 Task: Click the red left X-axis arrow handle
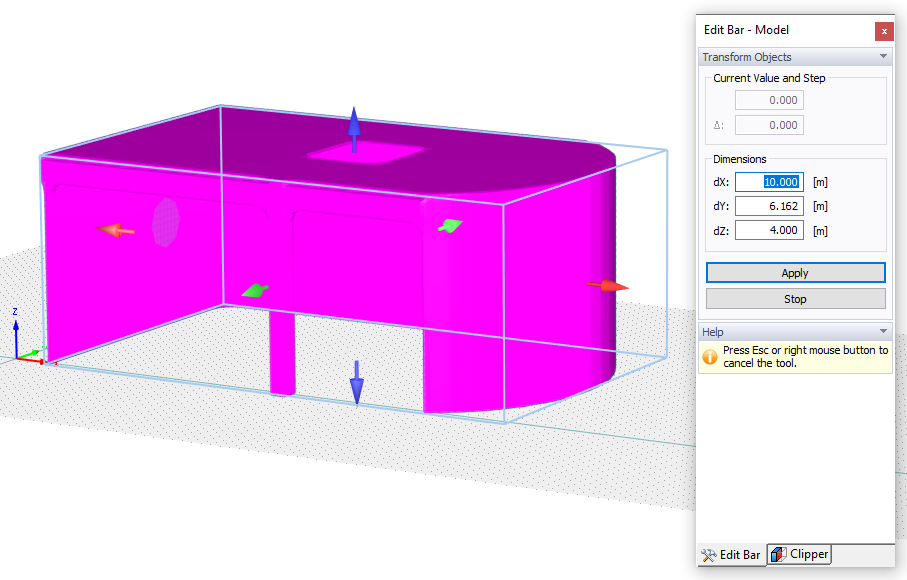tap(115, 230)
